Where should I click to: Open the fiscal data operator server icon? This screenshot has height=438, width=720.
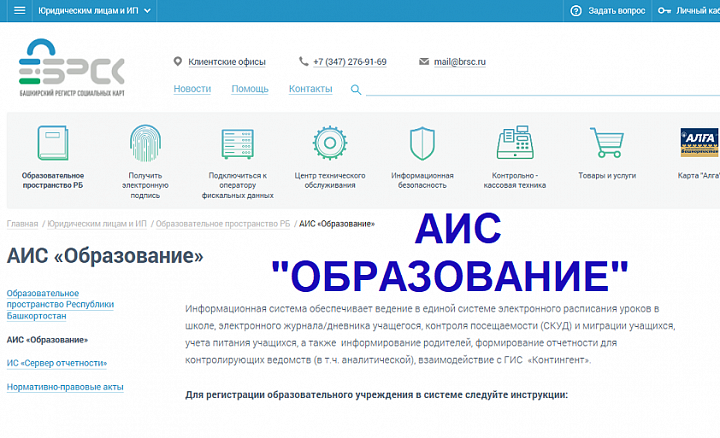(x=239, y=143)
